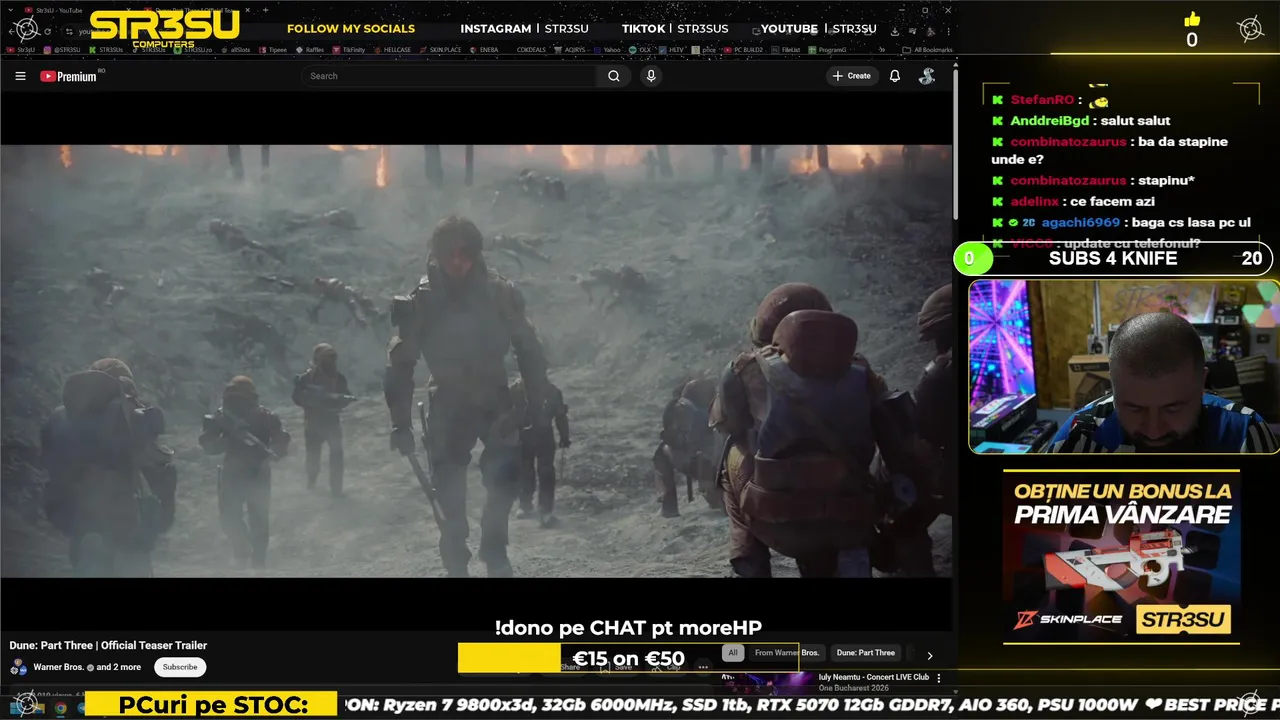Open the YouTube hamburger guide menu
The height and width of the screenshot is (720, 1280).
(x=20, y=76)
